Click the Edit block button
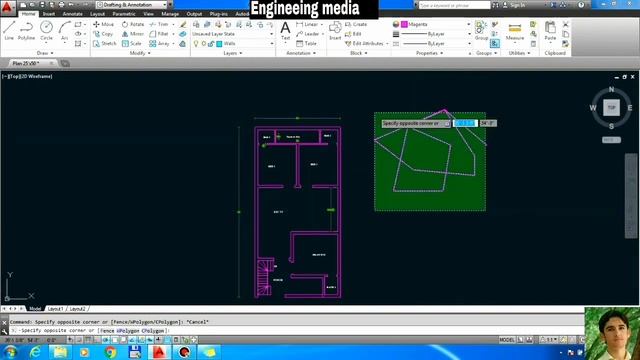The image size is (640, 360). point(353,34)
